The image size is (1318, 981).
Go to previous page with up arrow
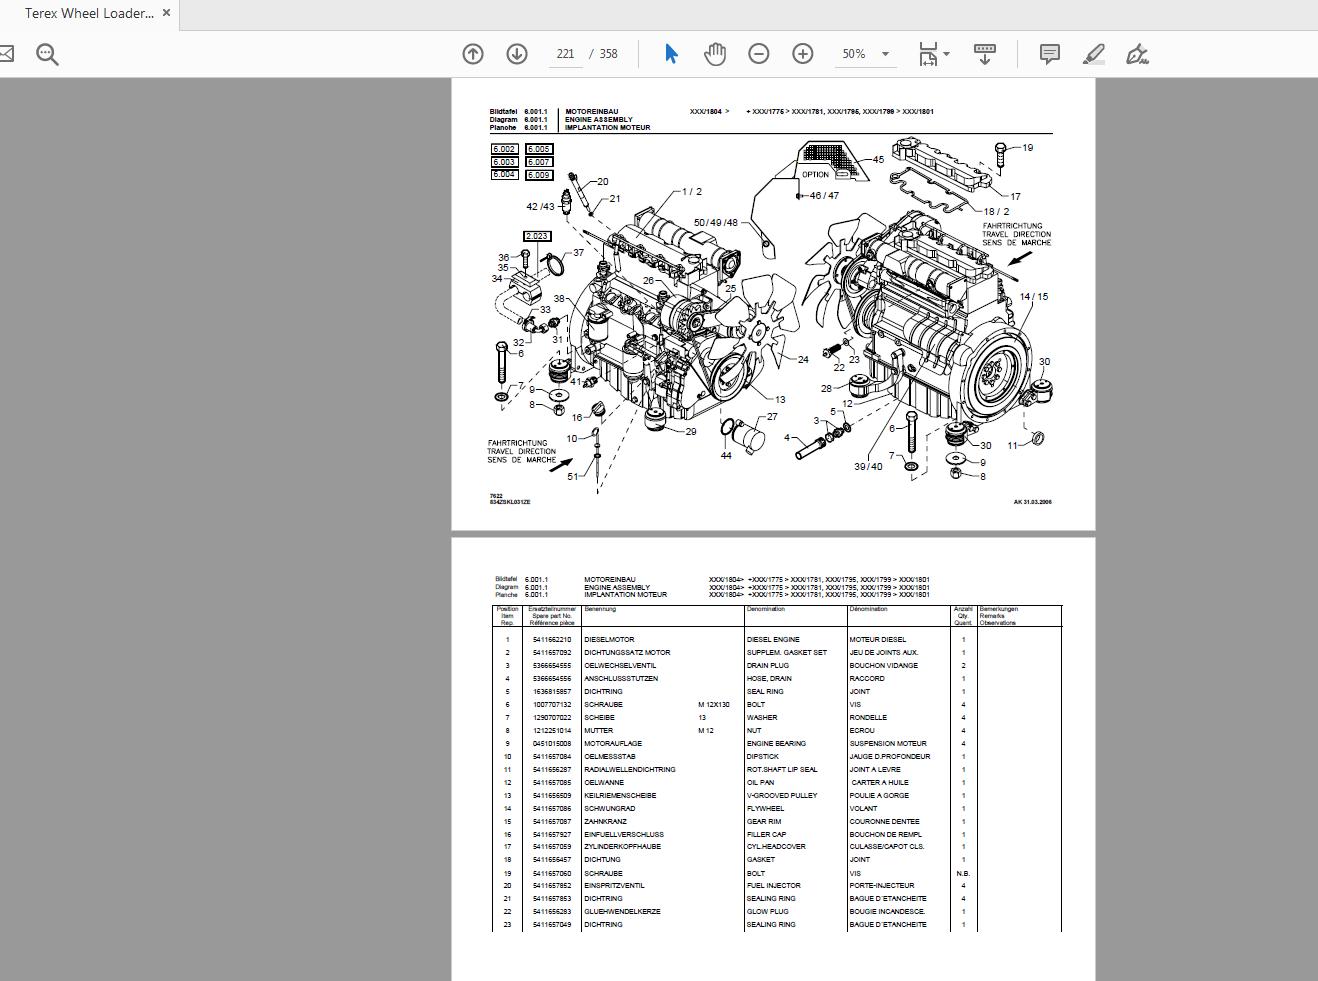(x=473, y=54)
